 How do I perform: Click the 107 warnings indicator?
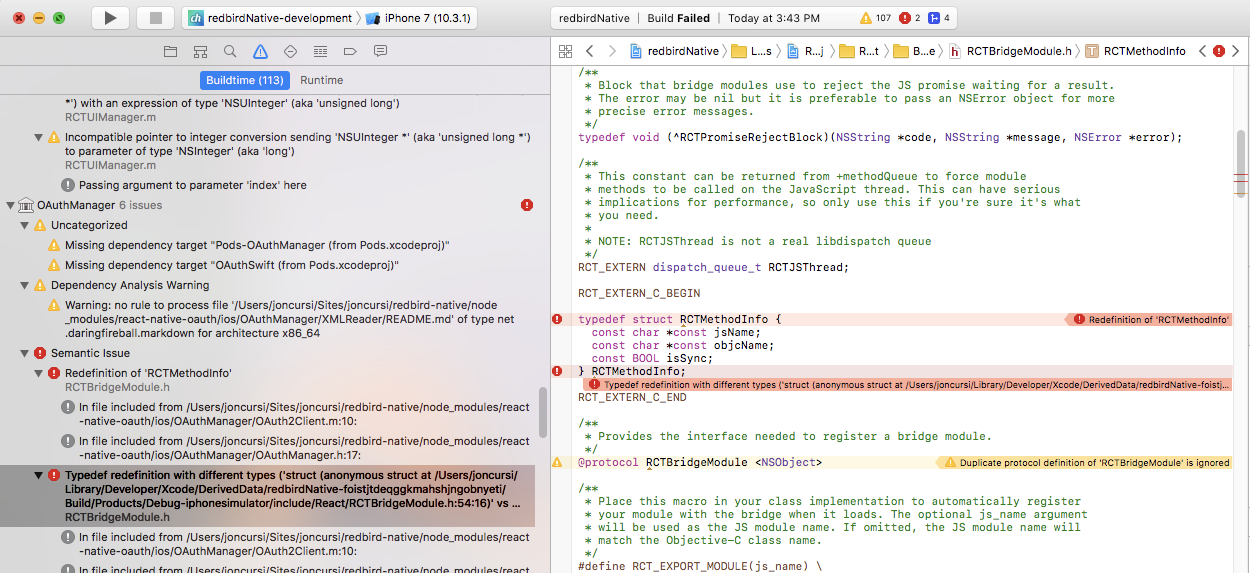[876, 18]
